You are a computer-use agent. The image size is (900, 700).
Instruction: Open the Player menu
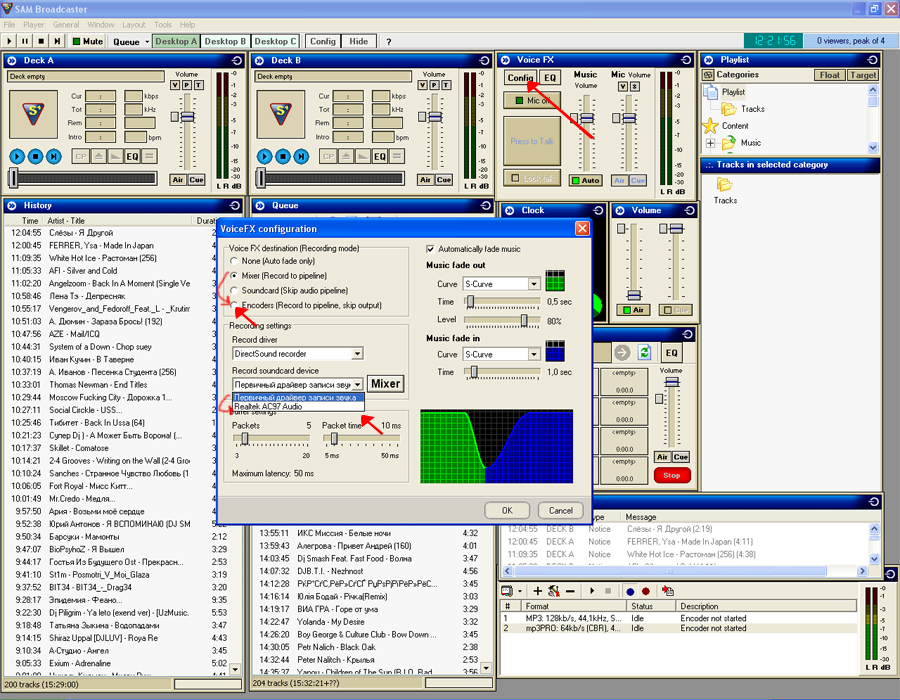35,24
